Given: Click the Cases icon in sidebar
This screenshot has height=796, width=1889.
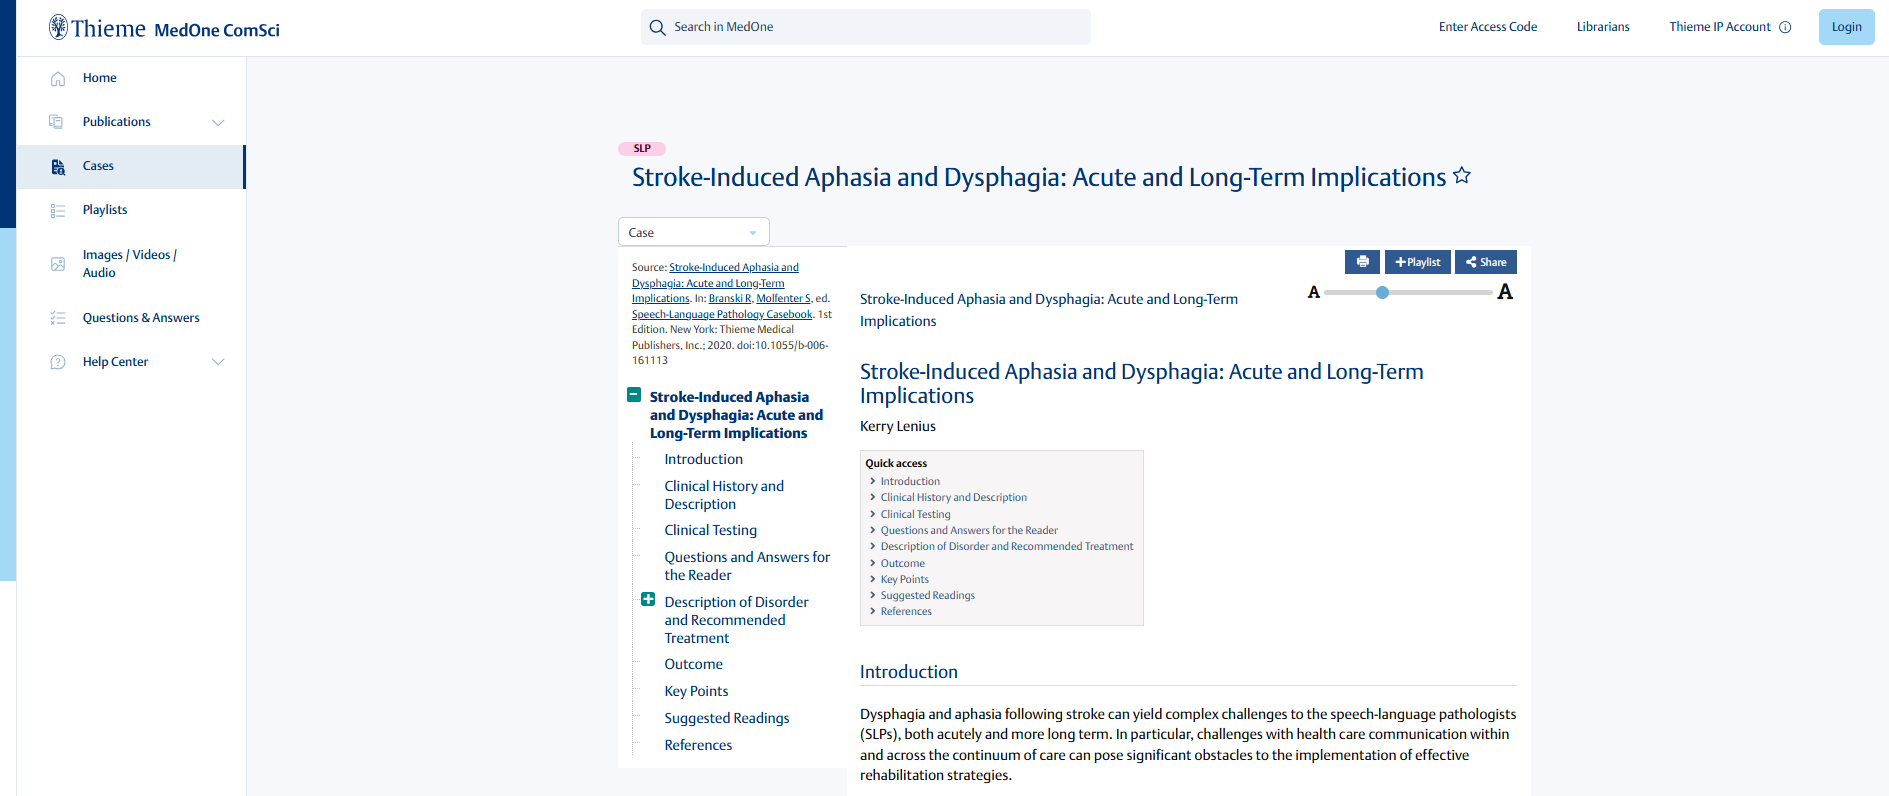Looking at the screenshot, I should coord(58,167).
